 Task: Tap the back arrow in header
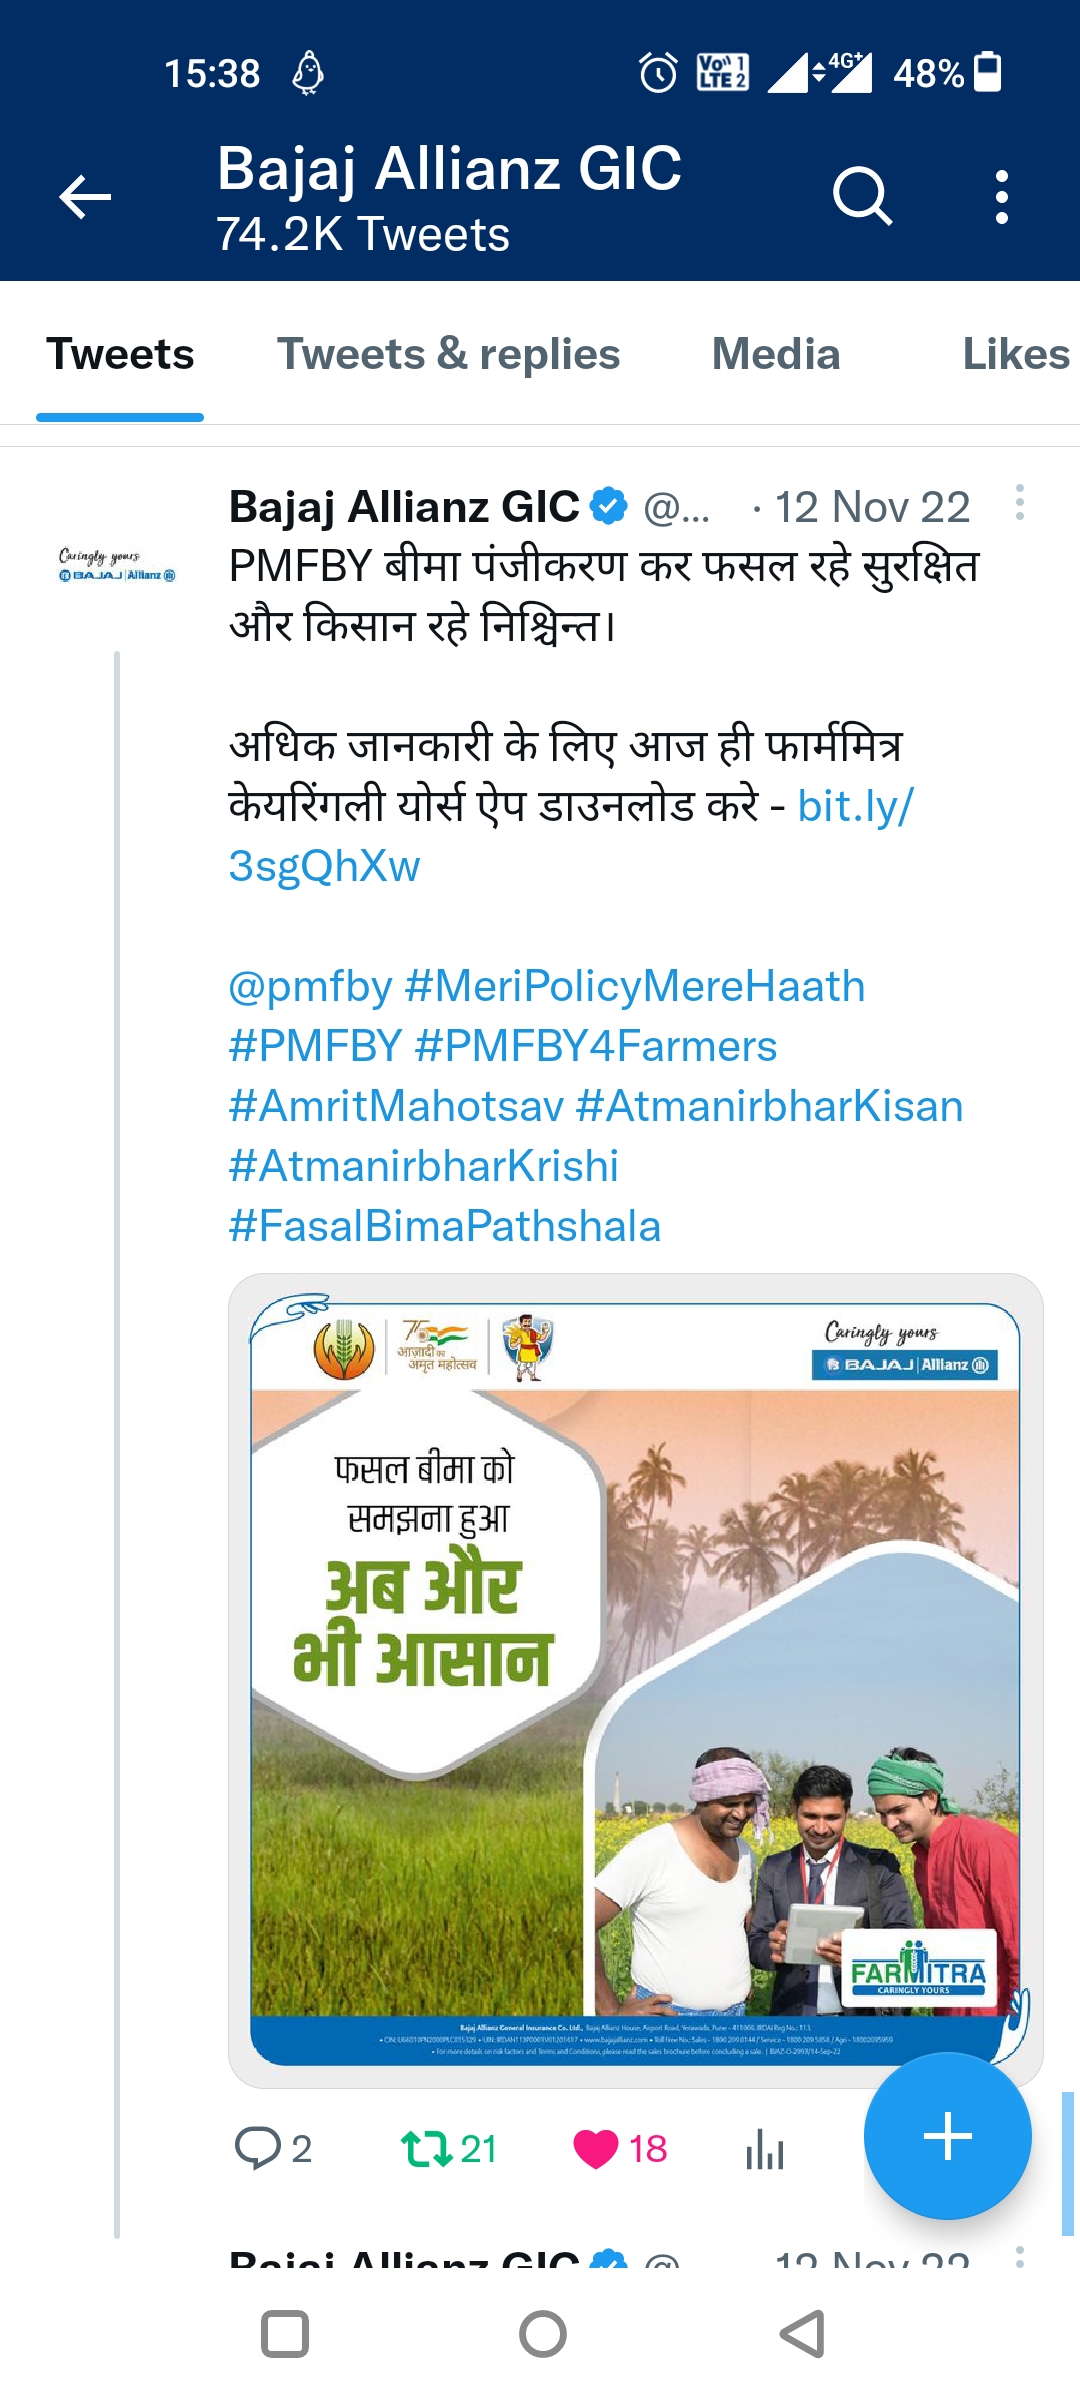[85, 196]
